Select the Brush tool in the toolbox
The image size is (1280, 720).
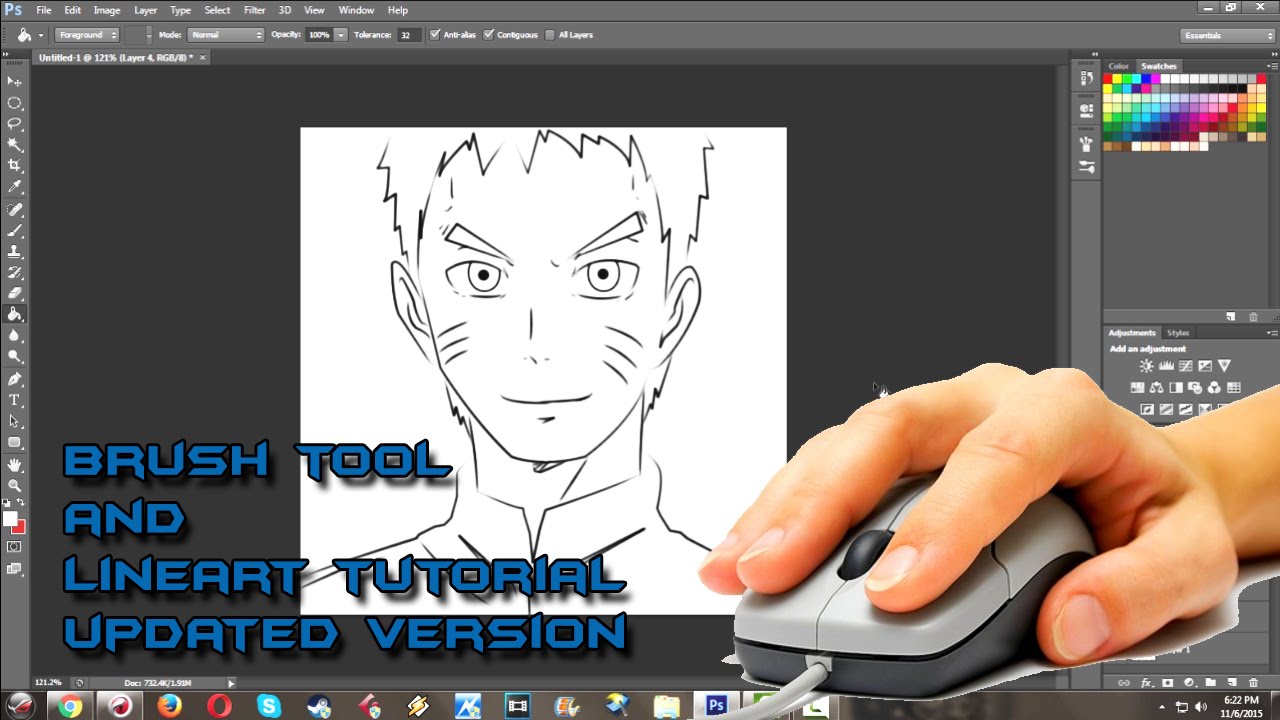pyautogui.click(x=14, y=231)
